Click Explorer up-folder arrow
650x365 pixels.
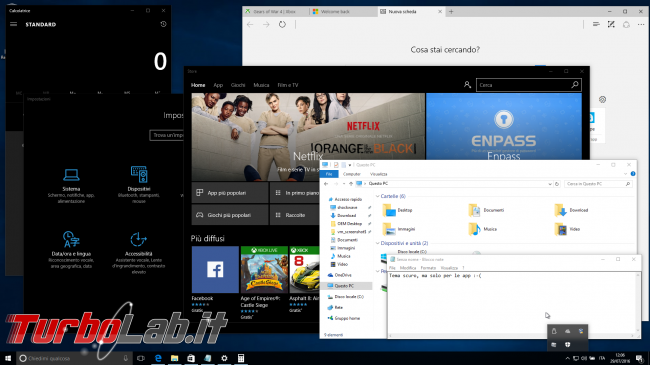(351, 184)
